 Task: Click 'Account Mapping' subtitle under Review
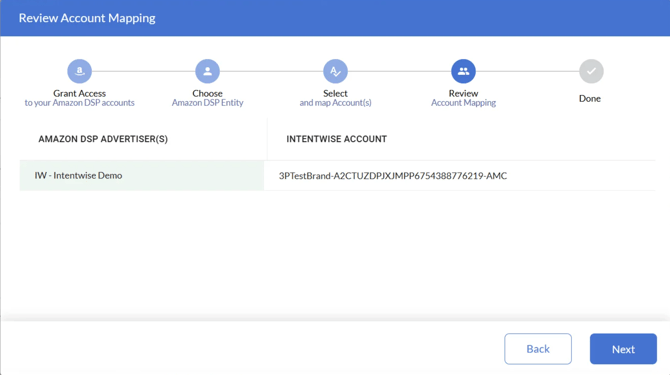[463, 103]
